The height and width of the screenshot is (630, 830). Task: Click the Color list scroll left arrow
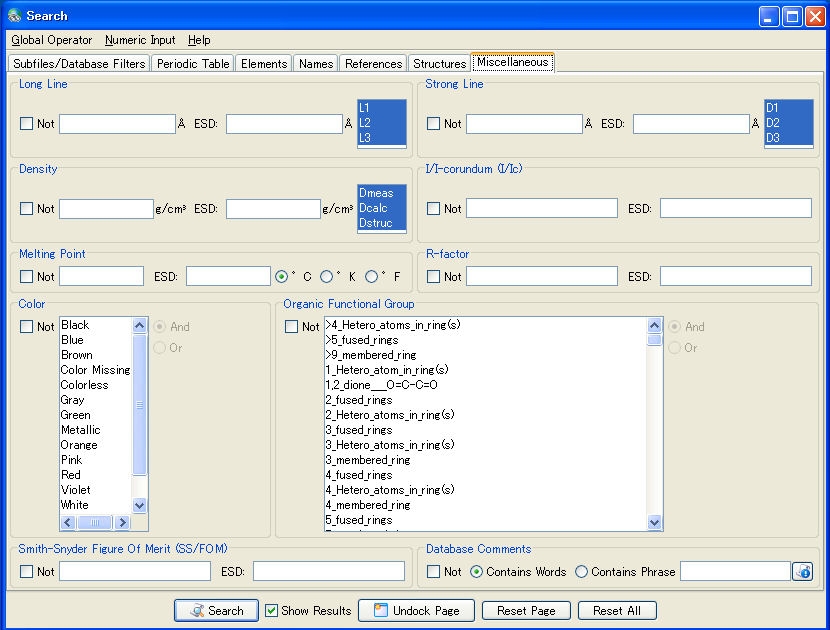click(x=68, y=523)
